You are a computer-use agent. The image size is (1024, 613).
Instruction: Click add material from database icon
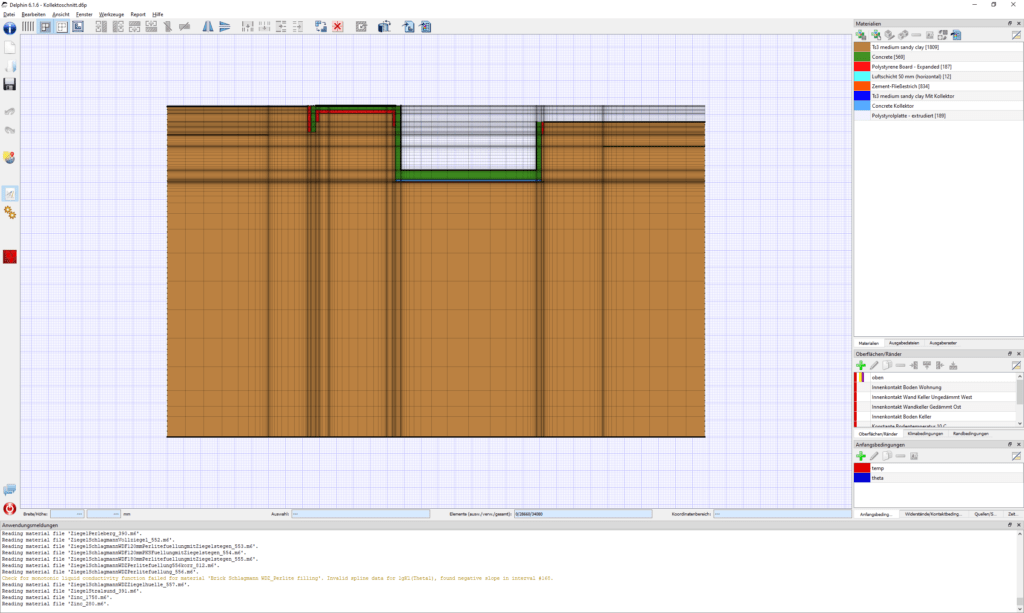[861, 35]
